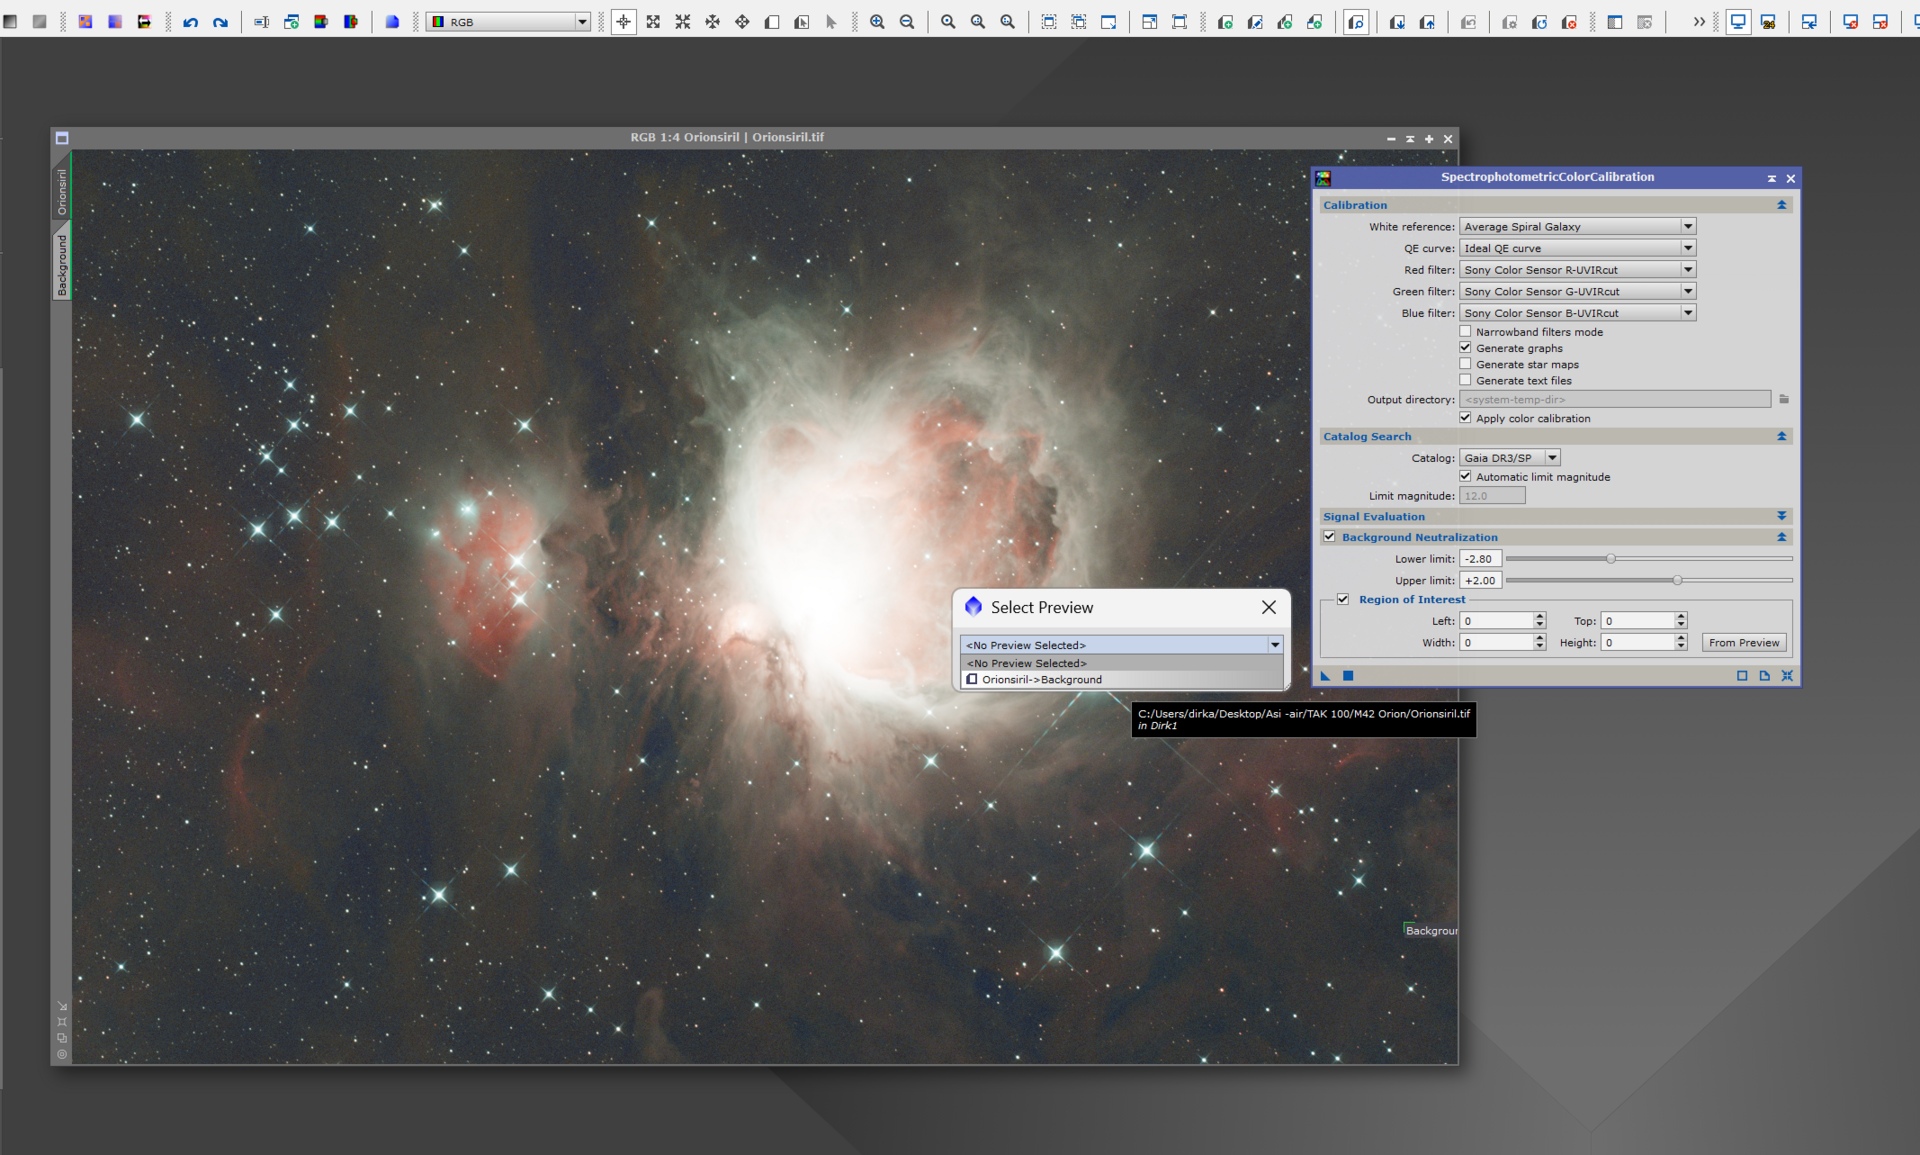The image size is (1920, 1155).
Task: Enable Generate star maps checkbox
Action: 1466,364
